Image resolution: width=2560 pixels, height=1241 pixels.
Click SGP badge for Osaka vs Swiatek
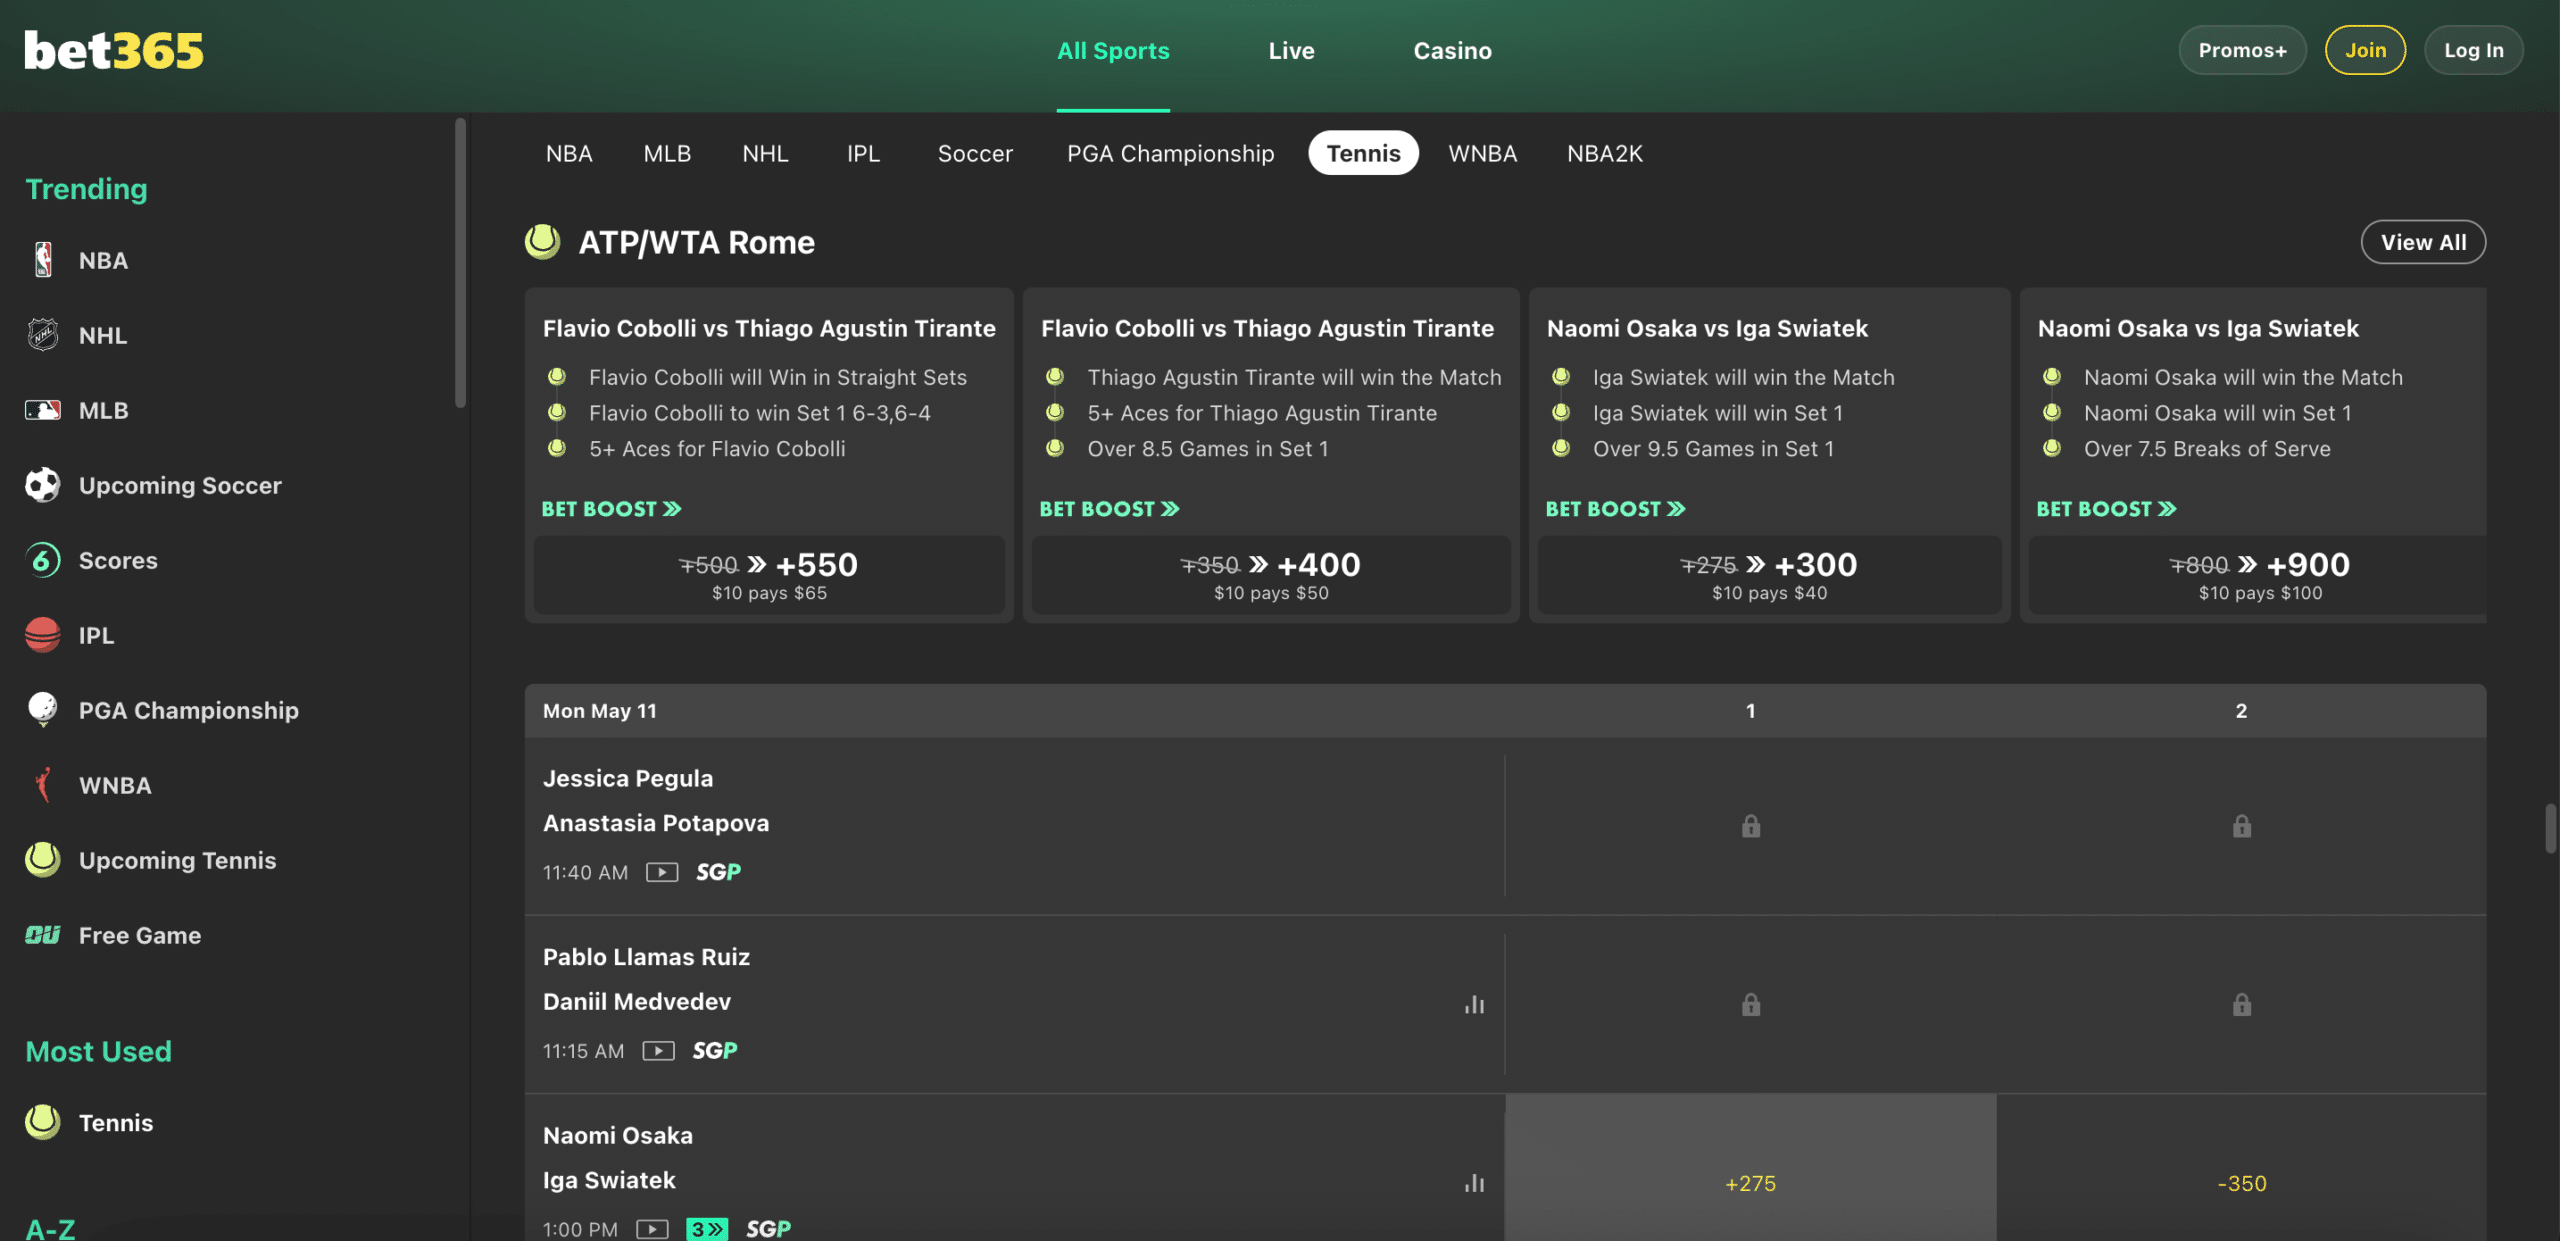[x=768, y=1229]
